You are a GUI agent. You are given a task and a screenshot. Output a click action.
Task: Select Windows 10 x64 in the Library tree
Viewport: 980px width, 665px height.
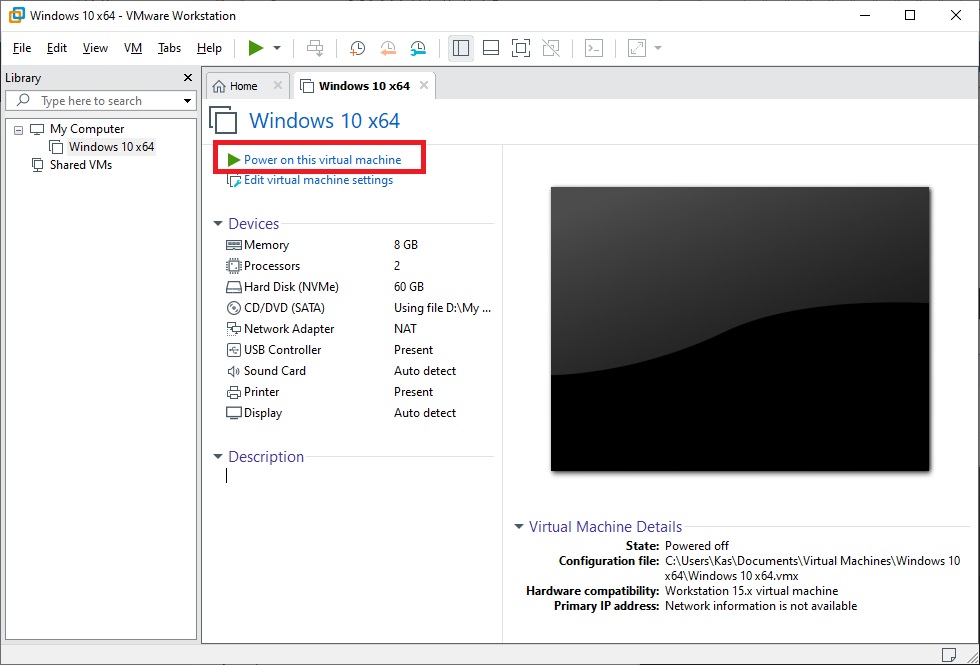111,147
